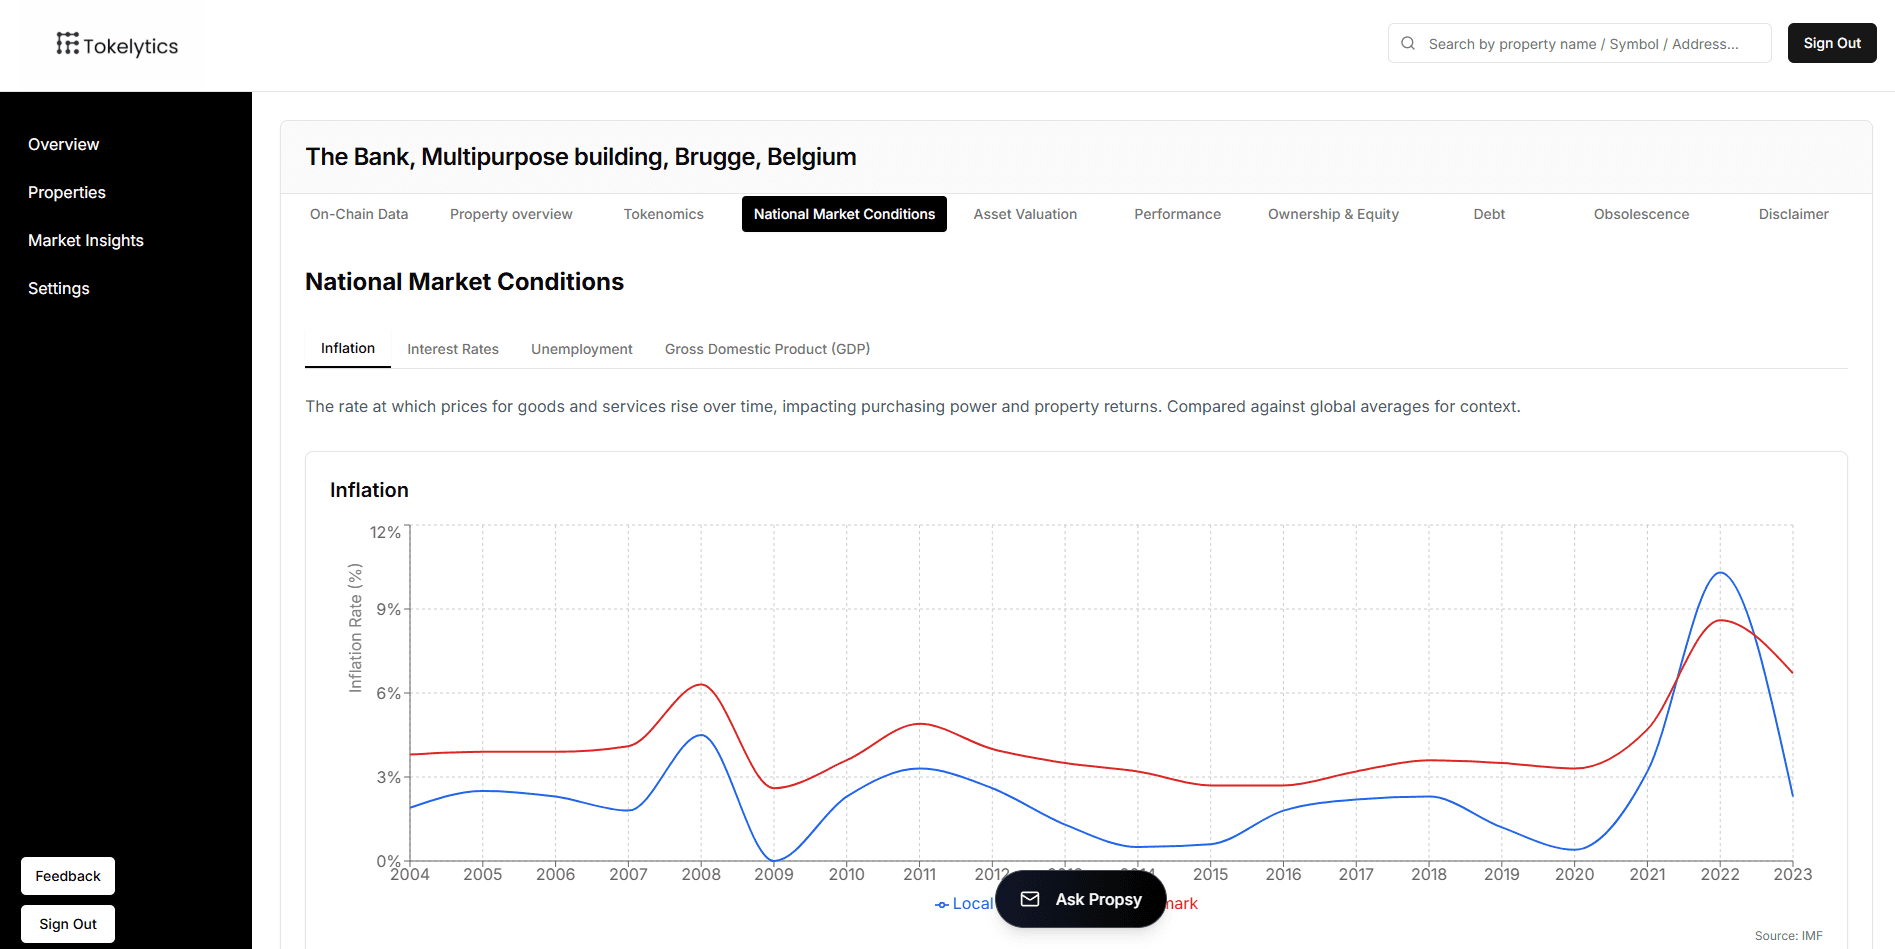Image resolution: width=1895 pixels, height=949 pixels.
Task: Open Settings from the sidebar
Action: (x=59, y=288)
